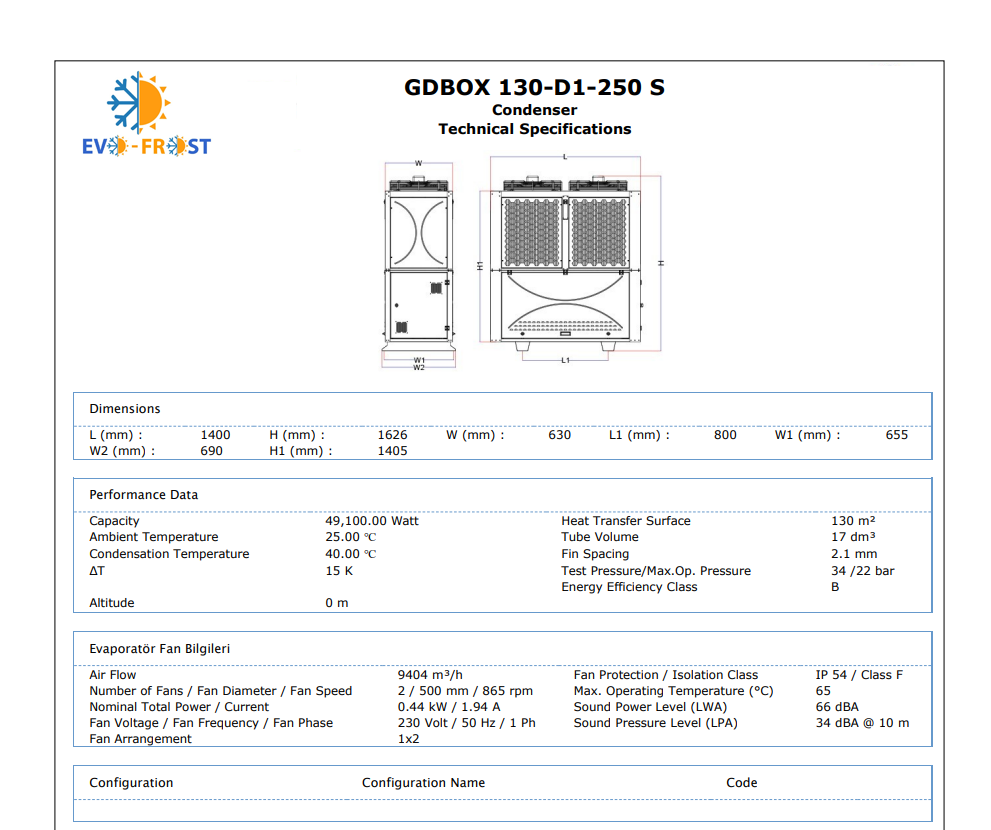Select the value "0.44 kW / 1.94 A"
Image resolution: width=991 pixels, height=830 pixels.
click(x=449, y=707)
